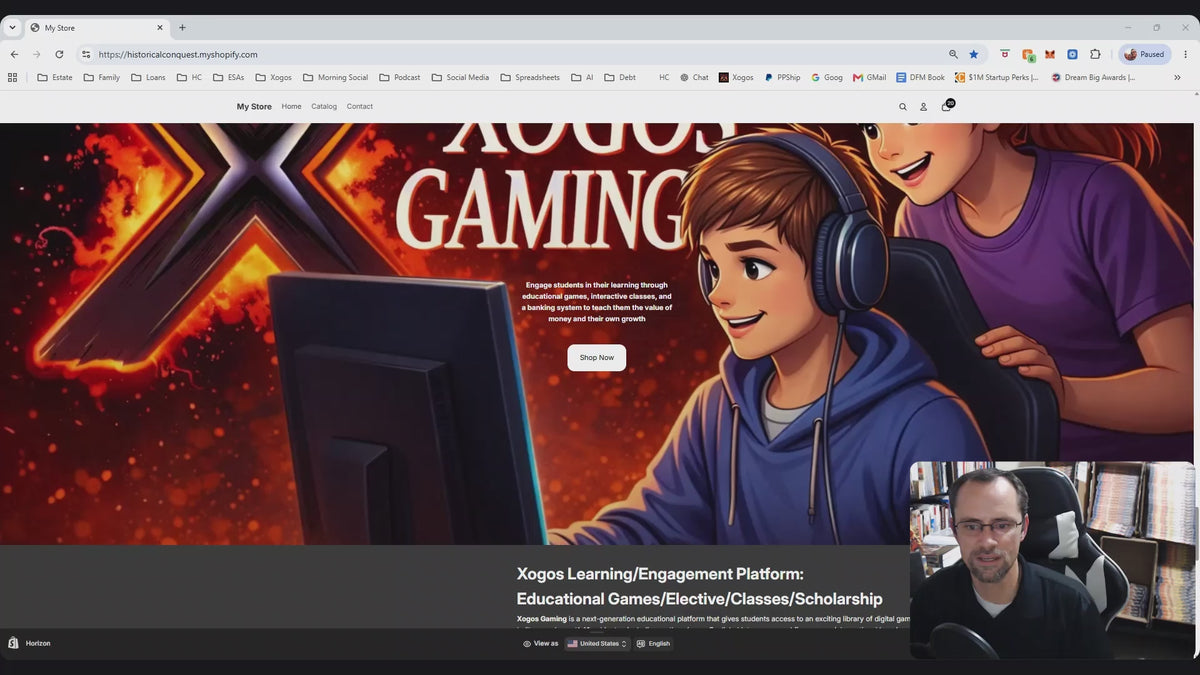This screenshot has height=675, width=1200.
Task: Open the store search magnifier icon
Action: pos(902,107)
